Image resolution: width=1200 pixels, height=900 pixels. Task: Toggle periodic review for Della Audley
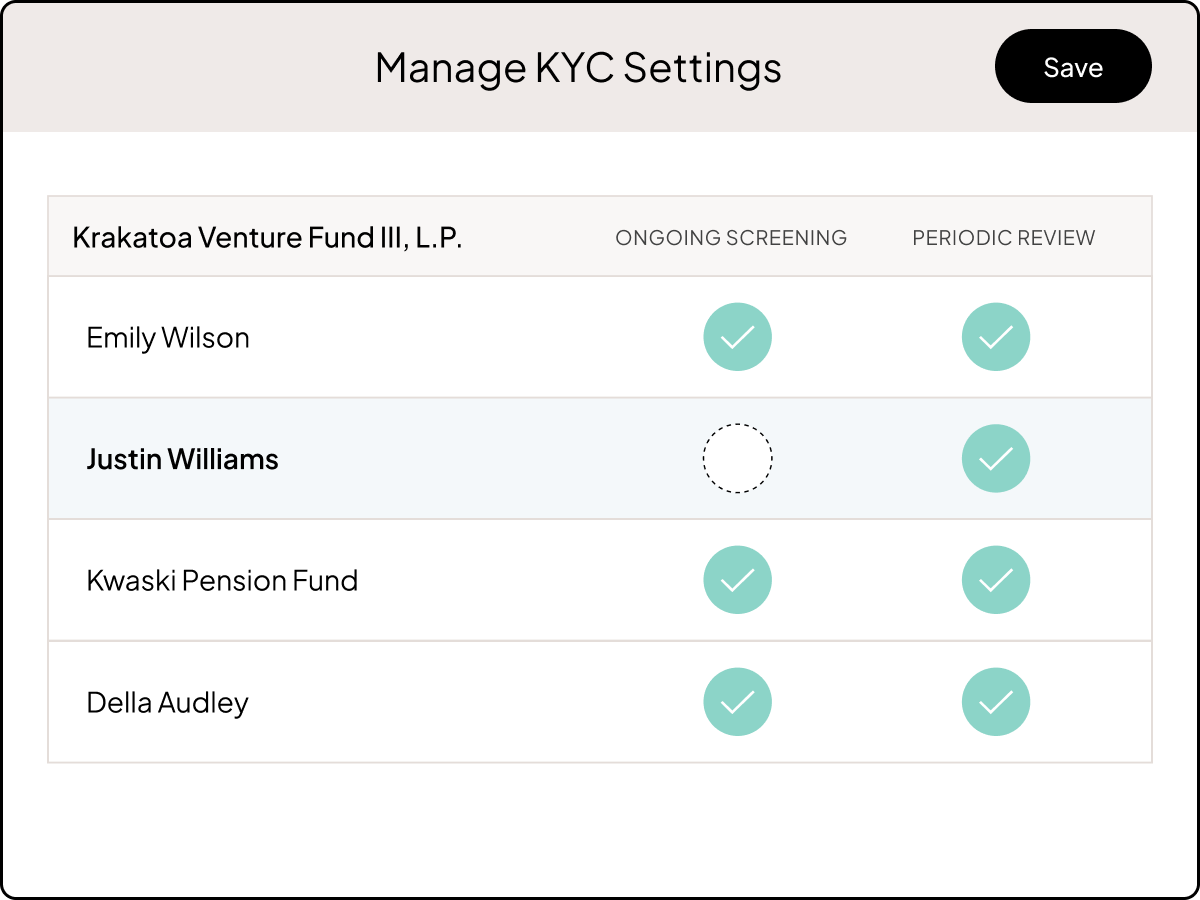tap(996, 702)
